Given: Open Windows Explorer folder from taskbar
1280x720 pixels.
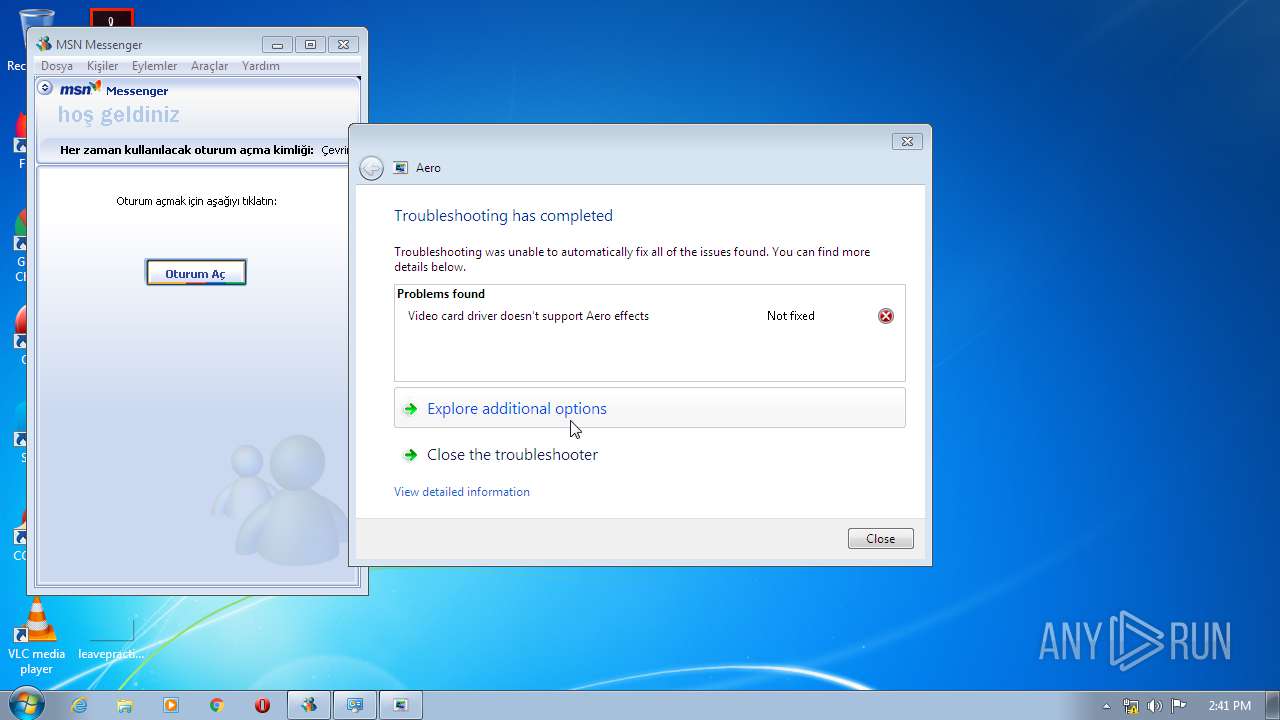Looking at the screenshot, I should (125, 705).
